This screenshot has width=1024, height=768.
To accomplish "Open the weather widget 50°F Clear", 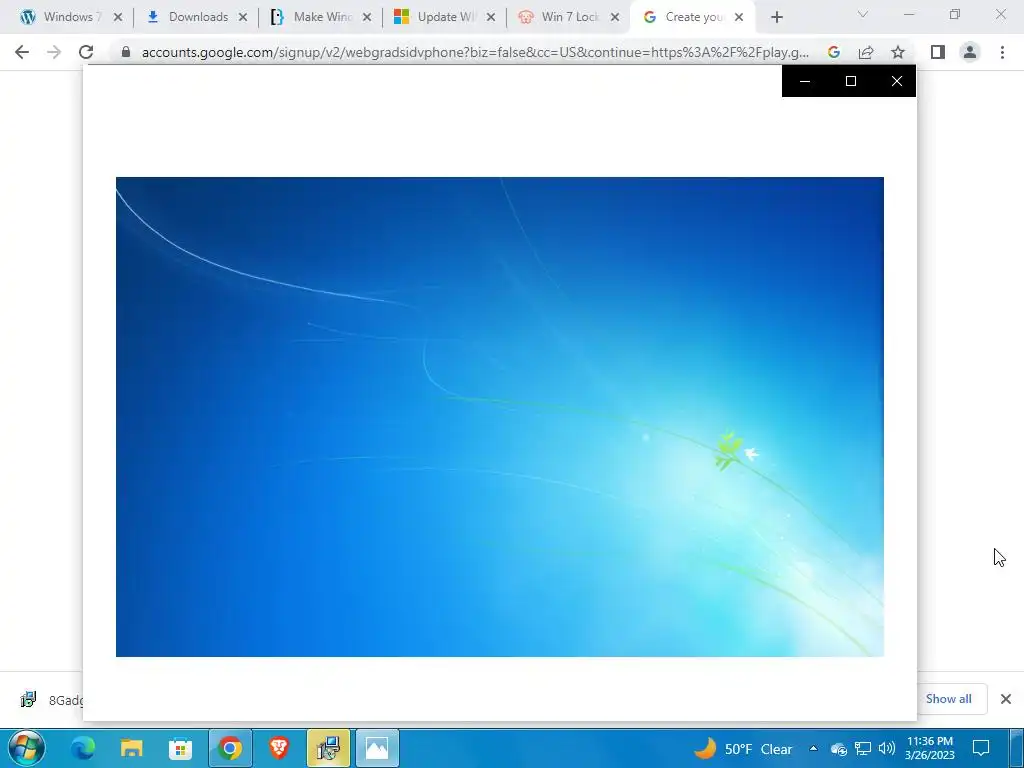I will tap(743, 748).
